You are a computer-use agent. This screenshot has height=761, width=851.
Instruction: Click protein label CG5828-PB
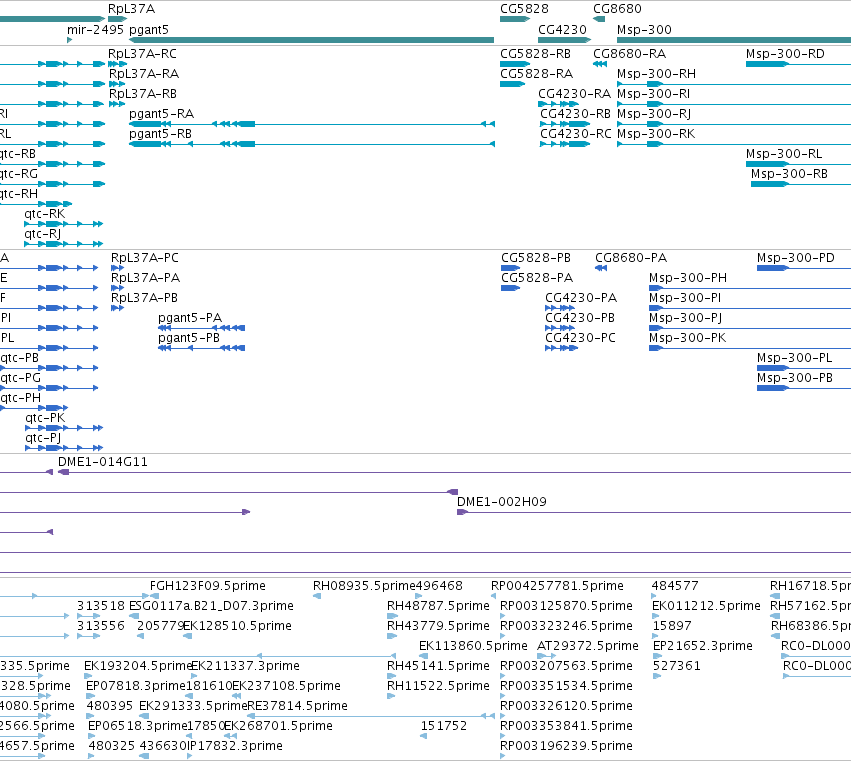point(536,258)
